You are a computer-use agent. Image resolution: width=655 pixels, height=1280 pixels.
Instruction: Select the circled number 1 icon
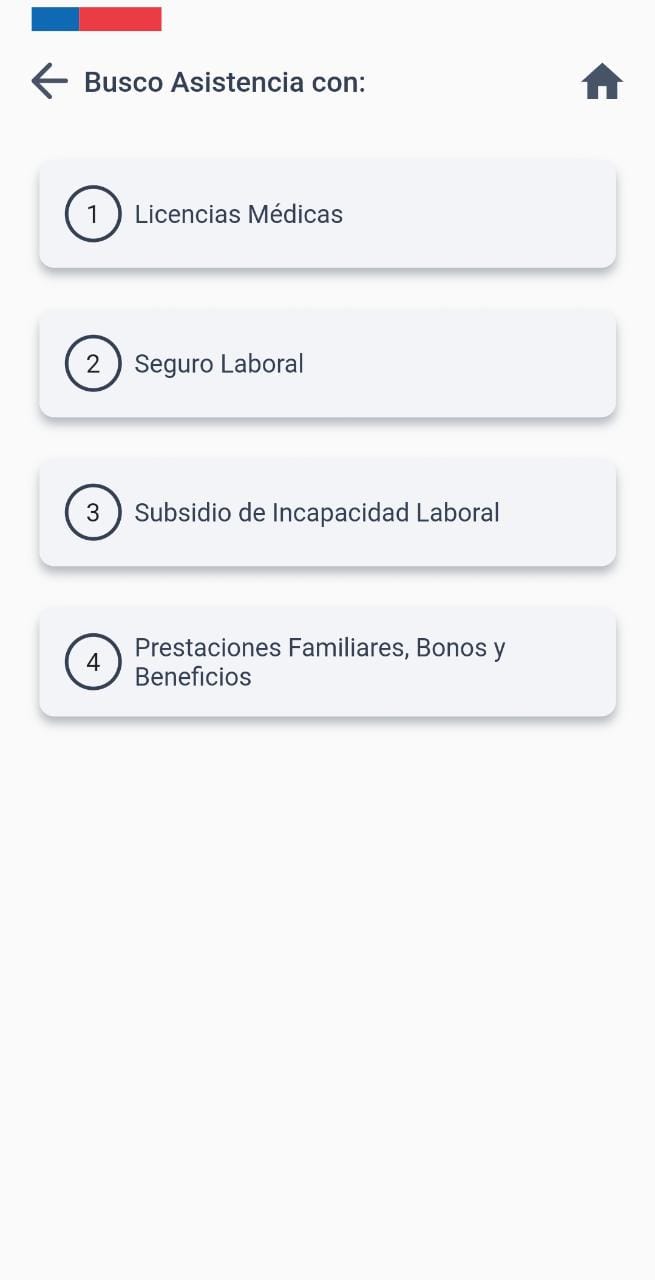(x=93, y=214)
